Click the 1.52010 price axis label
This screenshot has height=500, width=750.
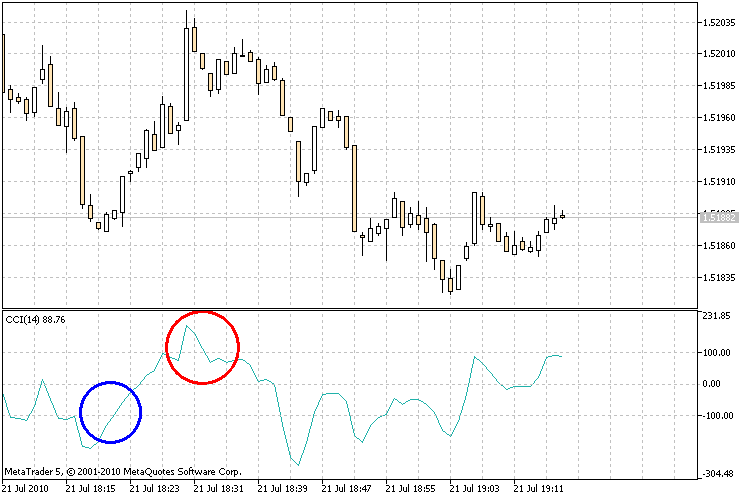point(719,54)
